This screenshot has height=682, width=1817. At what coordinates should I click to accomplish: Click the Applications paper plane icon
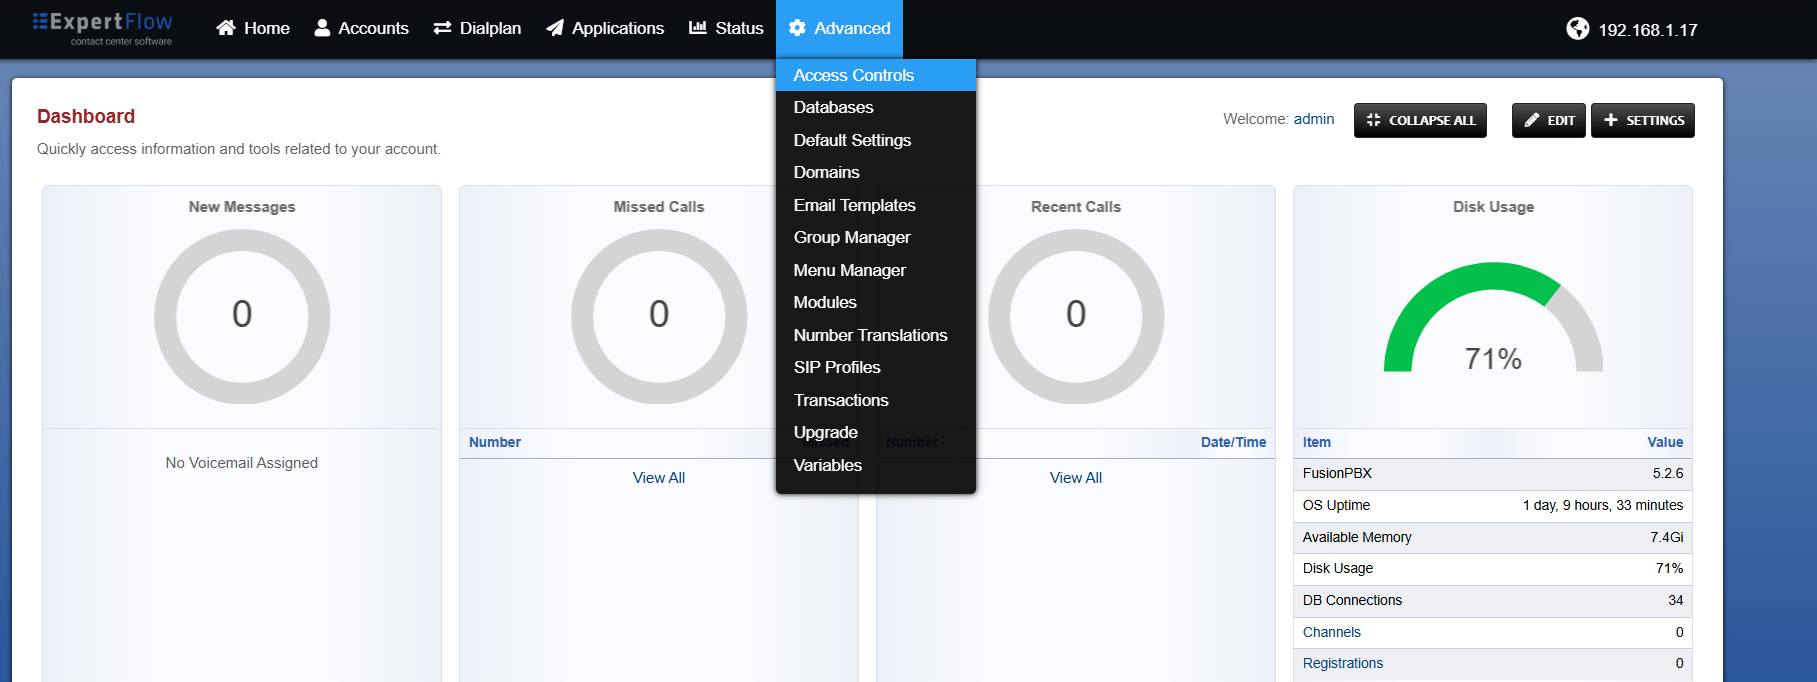[555, 28]
